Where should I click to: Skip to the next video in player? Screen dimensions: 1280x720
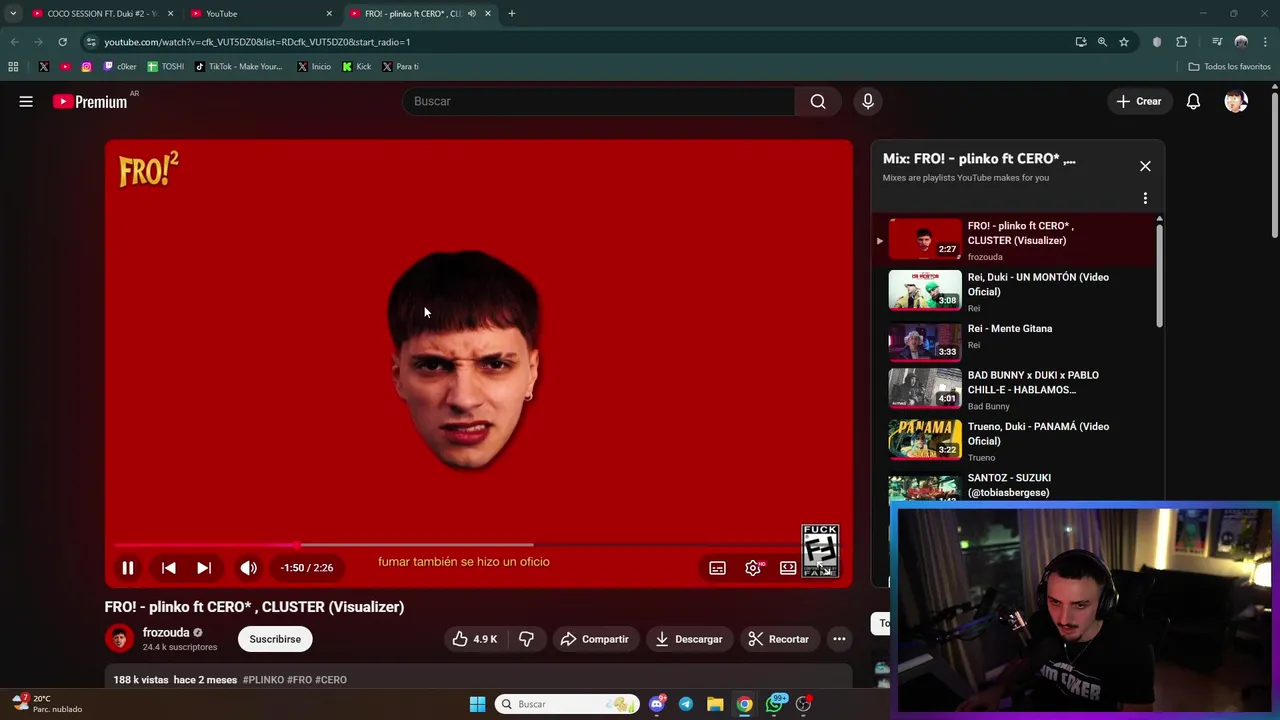(204, 568)
